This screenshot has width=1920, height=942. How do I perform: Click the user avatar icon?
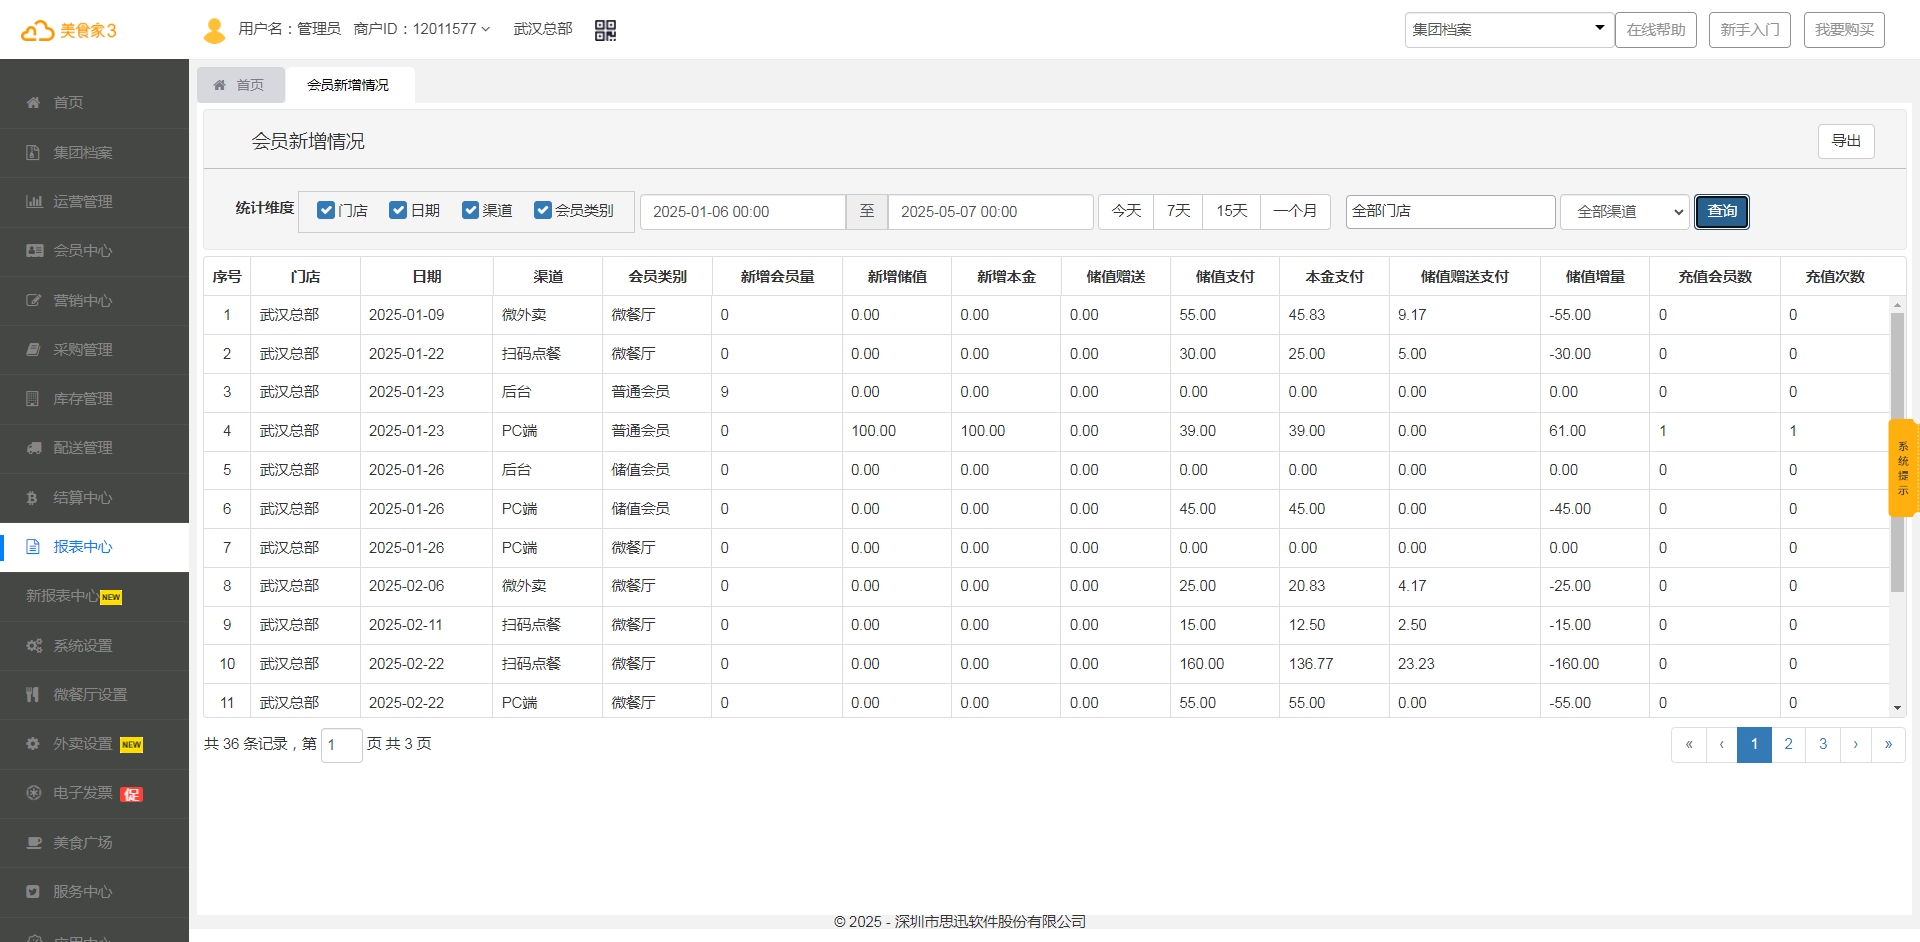[x=214, y=30]
